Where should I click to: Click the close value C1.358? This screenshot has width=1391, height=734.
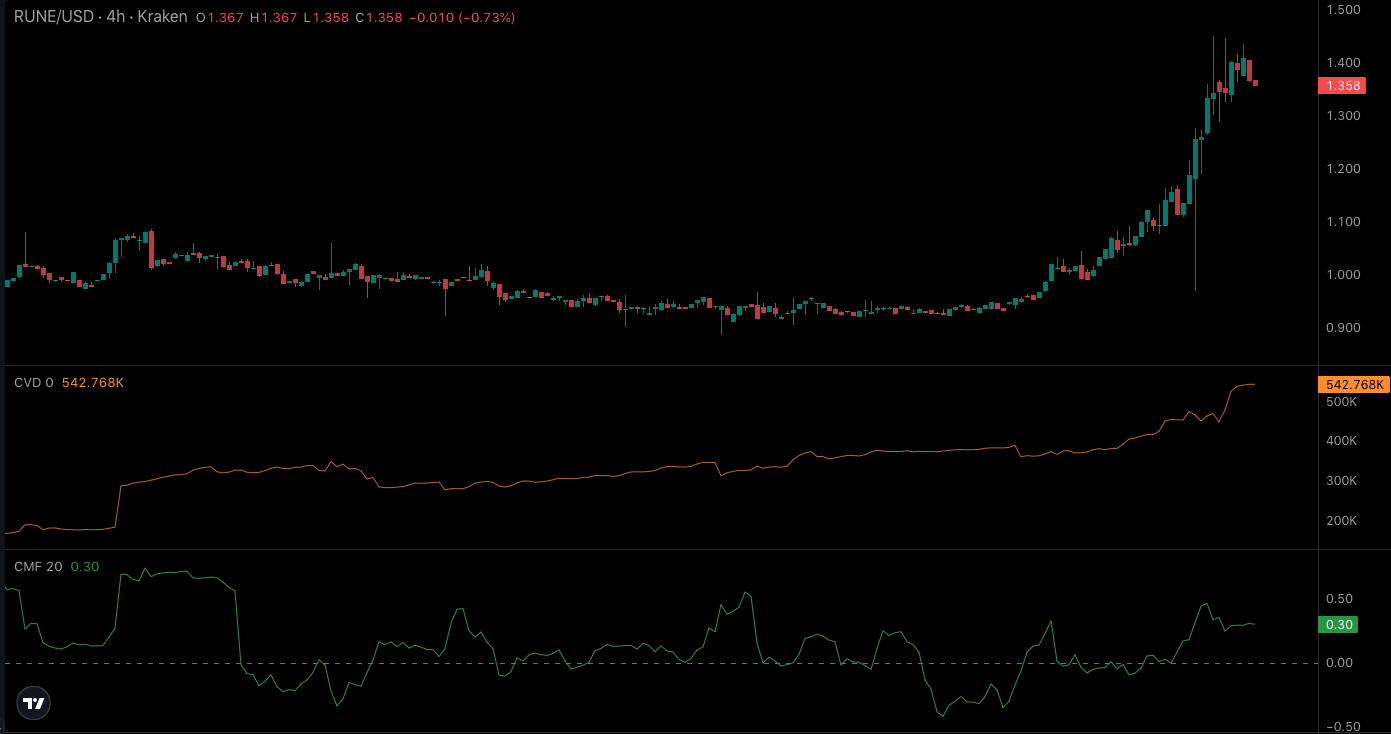point(378,18)
